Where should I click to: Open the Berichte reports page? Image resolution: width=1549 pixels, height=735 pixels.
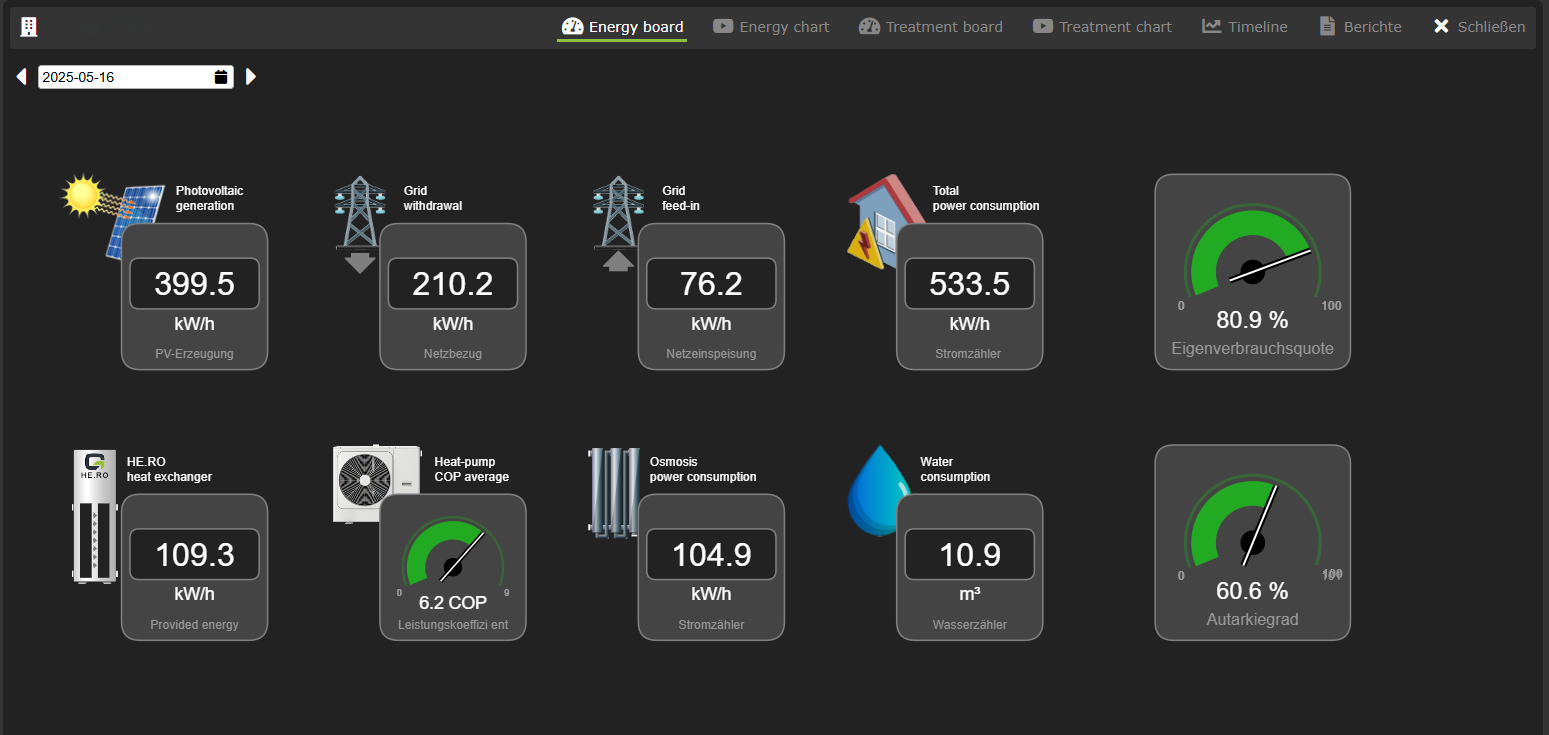point(1360,27)
